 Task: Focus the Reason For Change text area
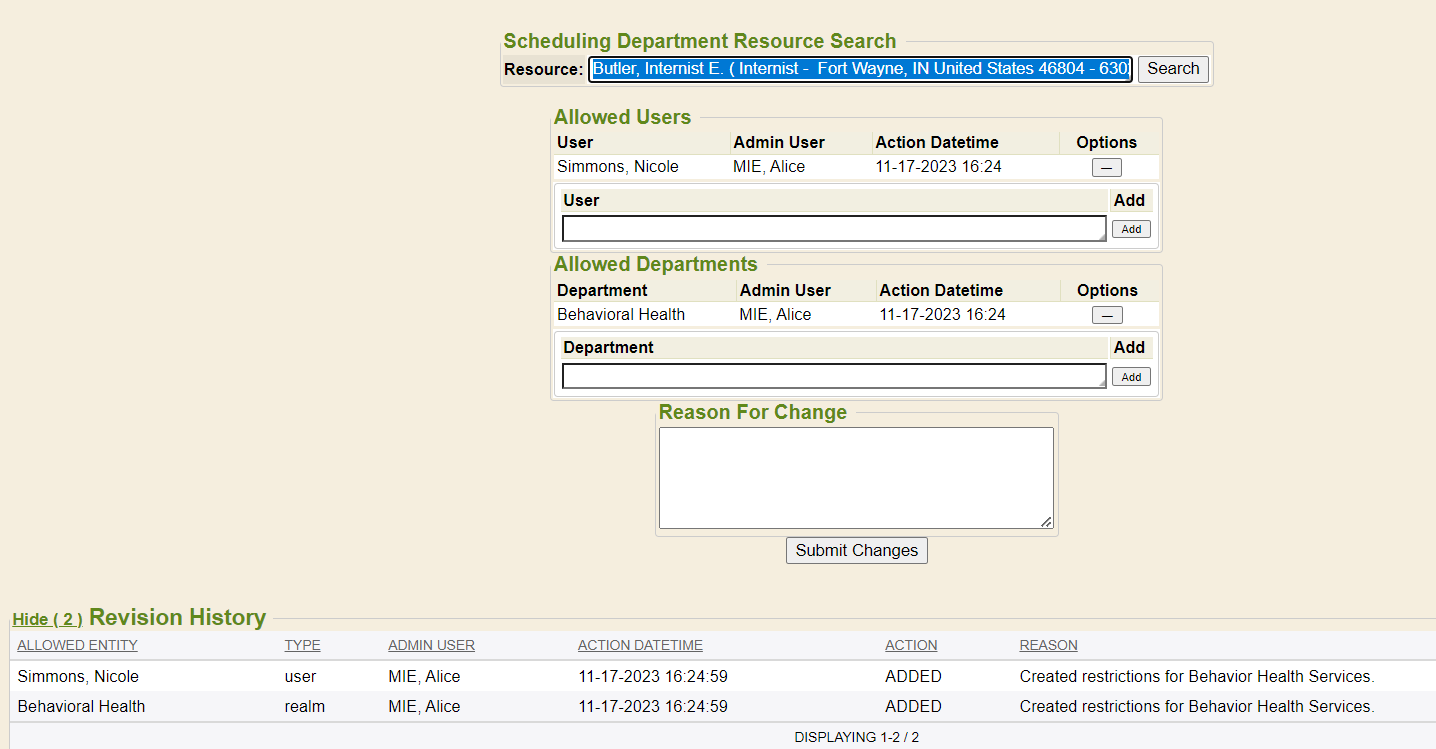tap(855, 478)
